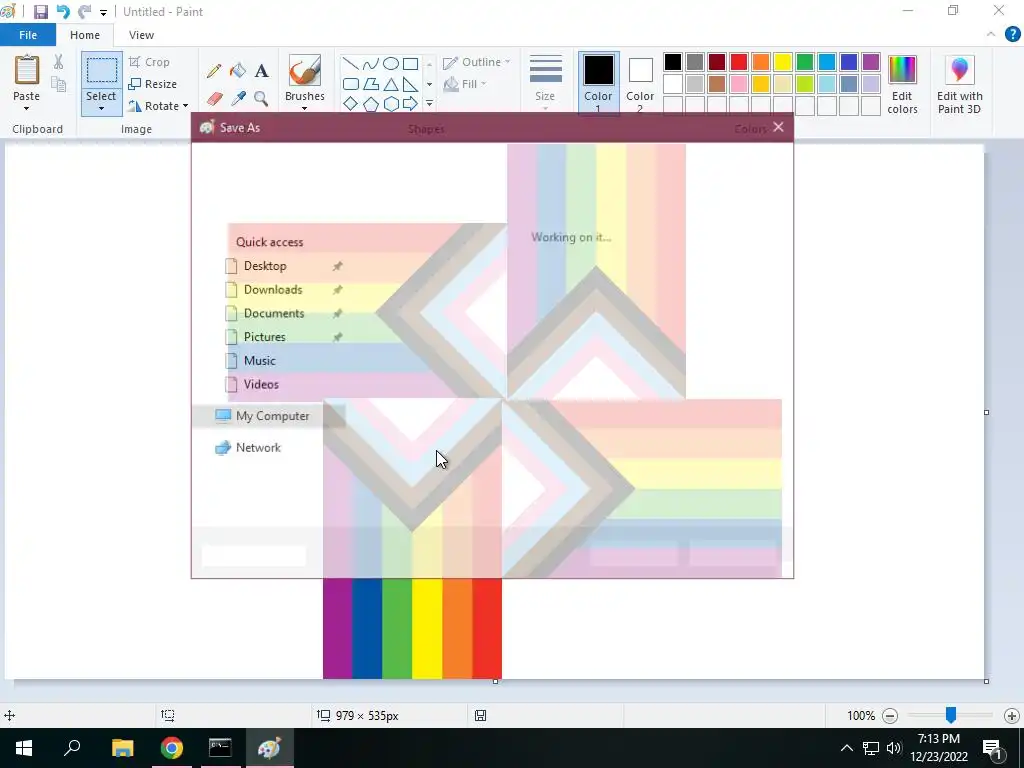Viewport: 1024px width, 768px height.
Task: Open the Paste dropdown arrow
Action: pos(27,108)
